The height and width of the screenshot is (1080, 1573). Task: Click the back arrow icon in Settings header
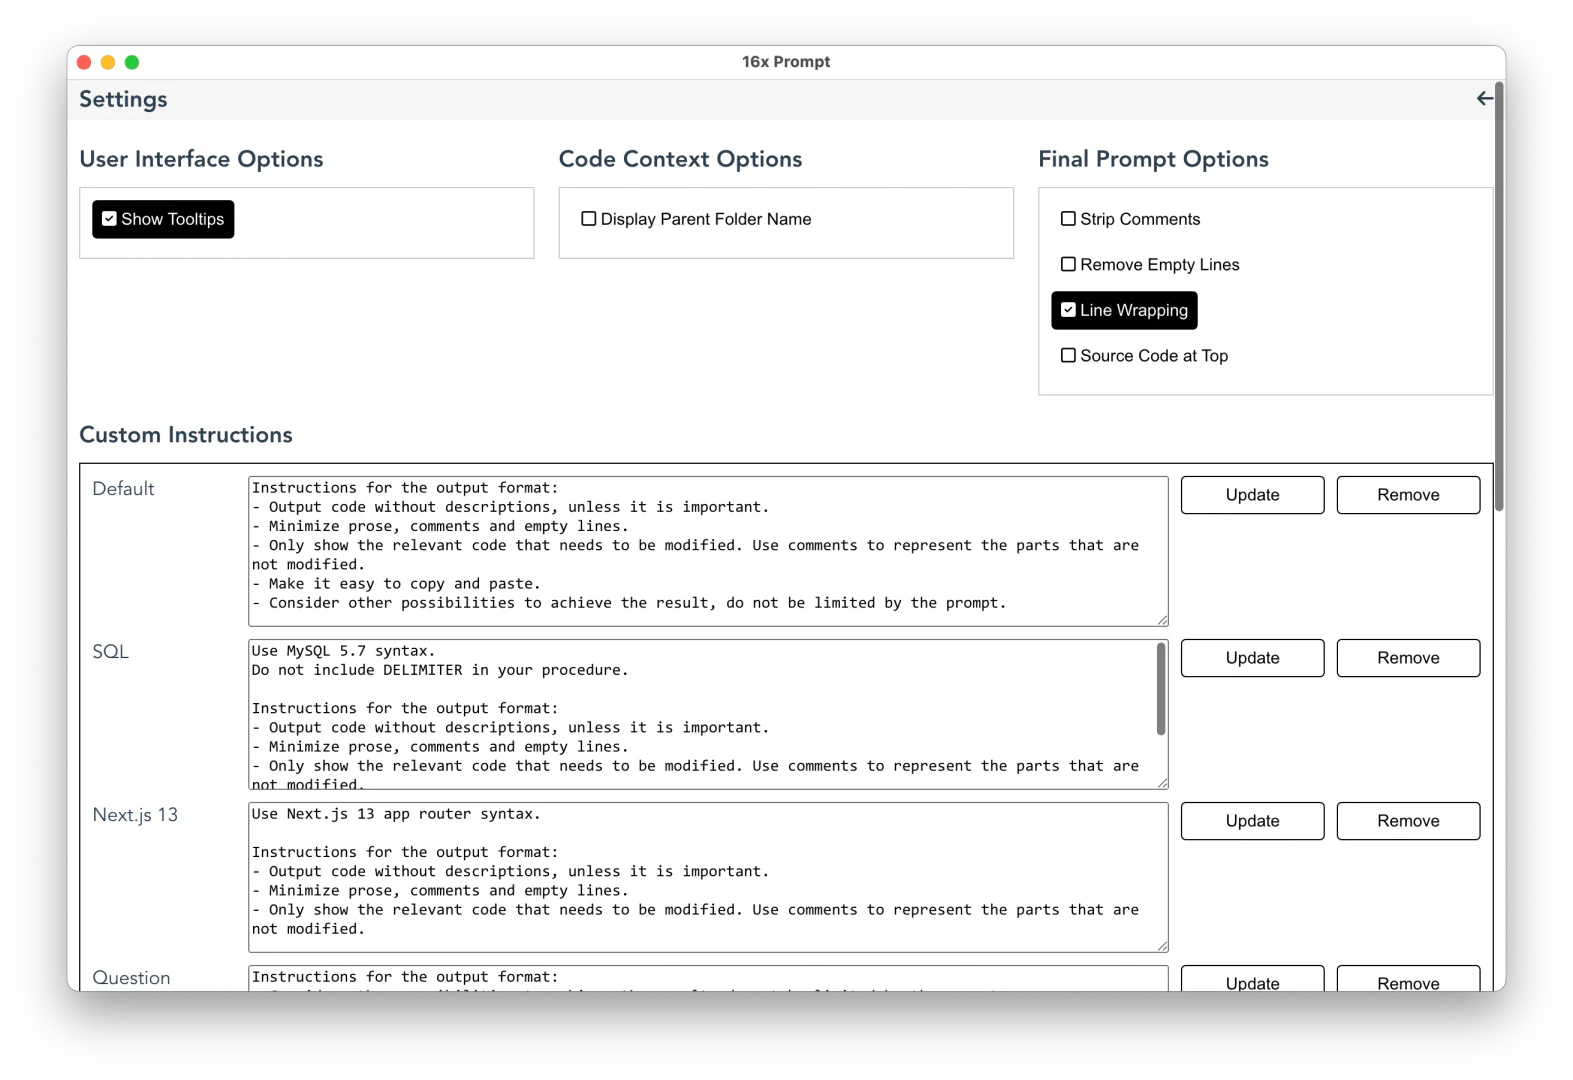tap(1485, 98)
